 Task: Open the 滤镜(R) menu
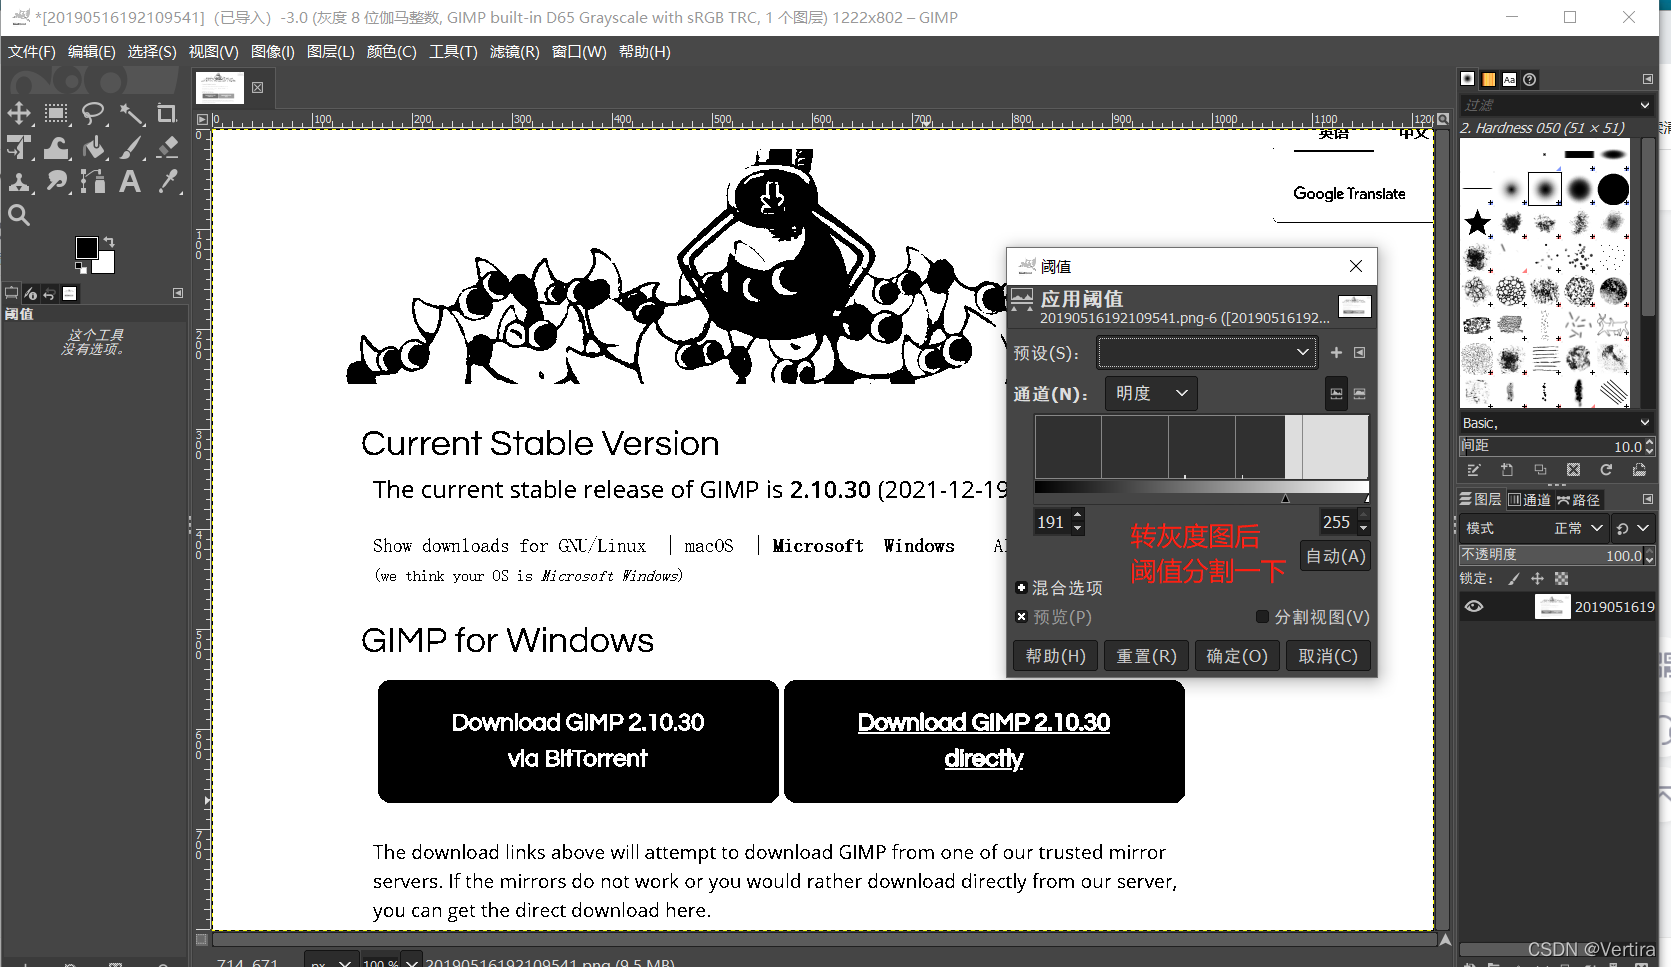tap(515, 52)
